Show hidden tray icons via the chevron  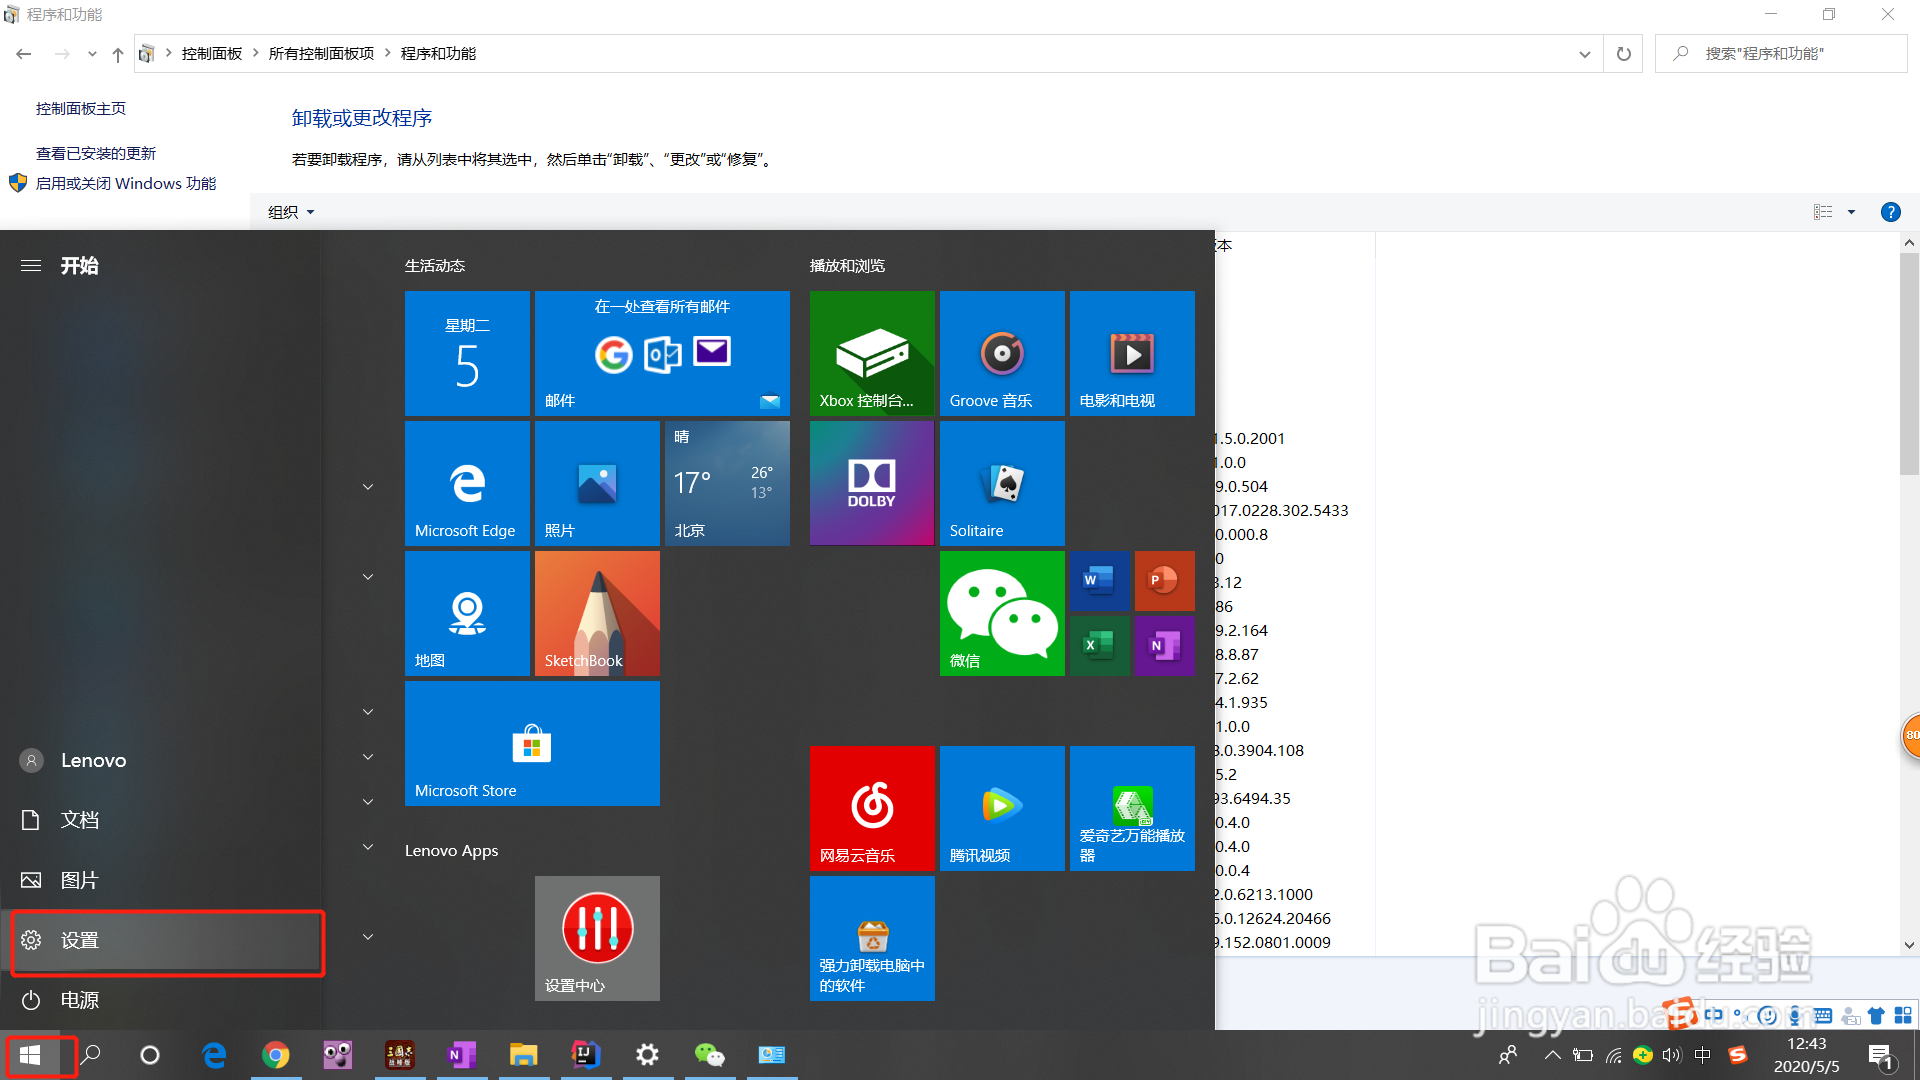point(1551,1055)
